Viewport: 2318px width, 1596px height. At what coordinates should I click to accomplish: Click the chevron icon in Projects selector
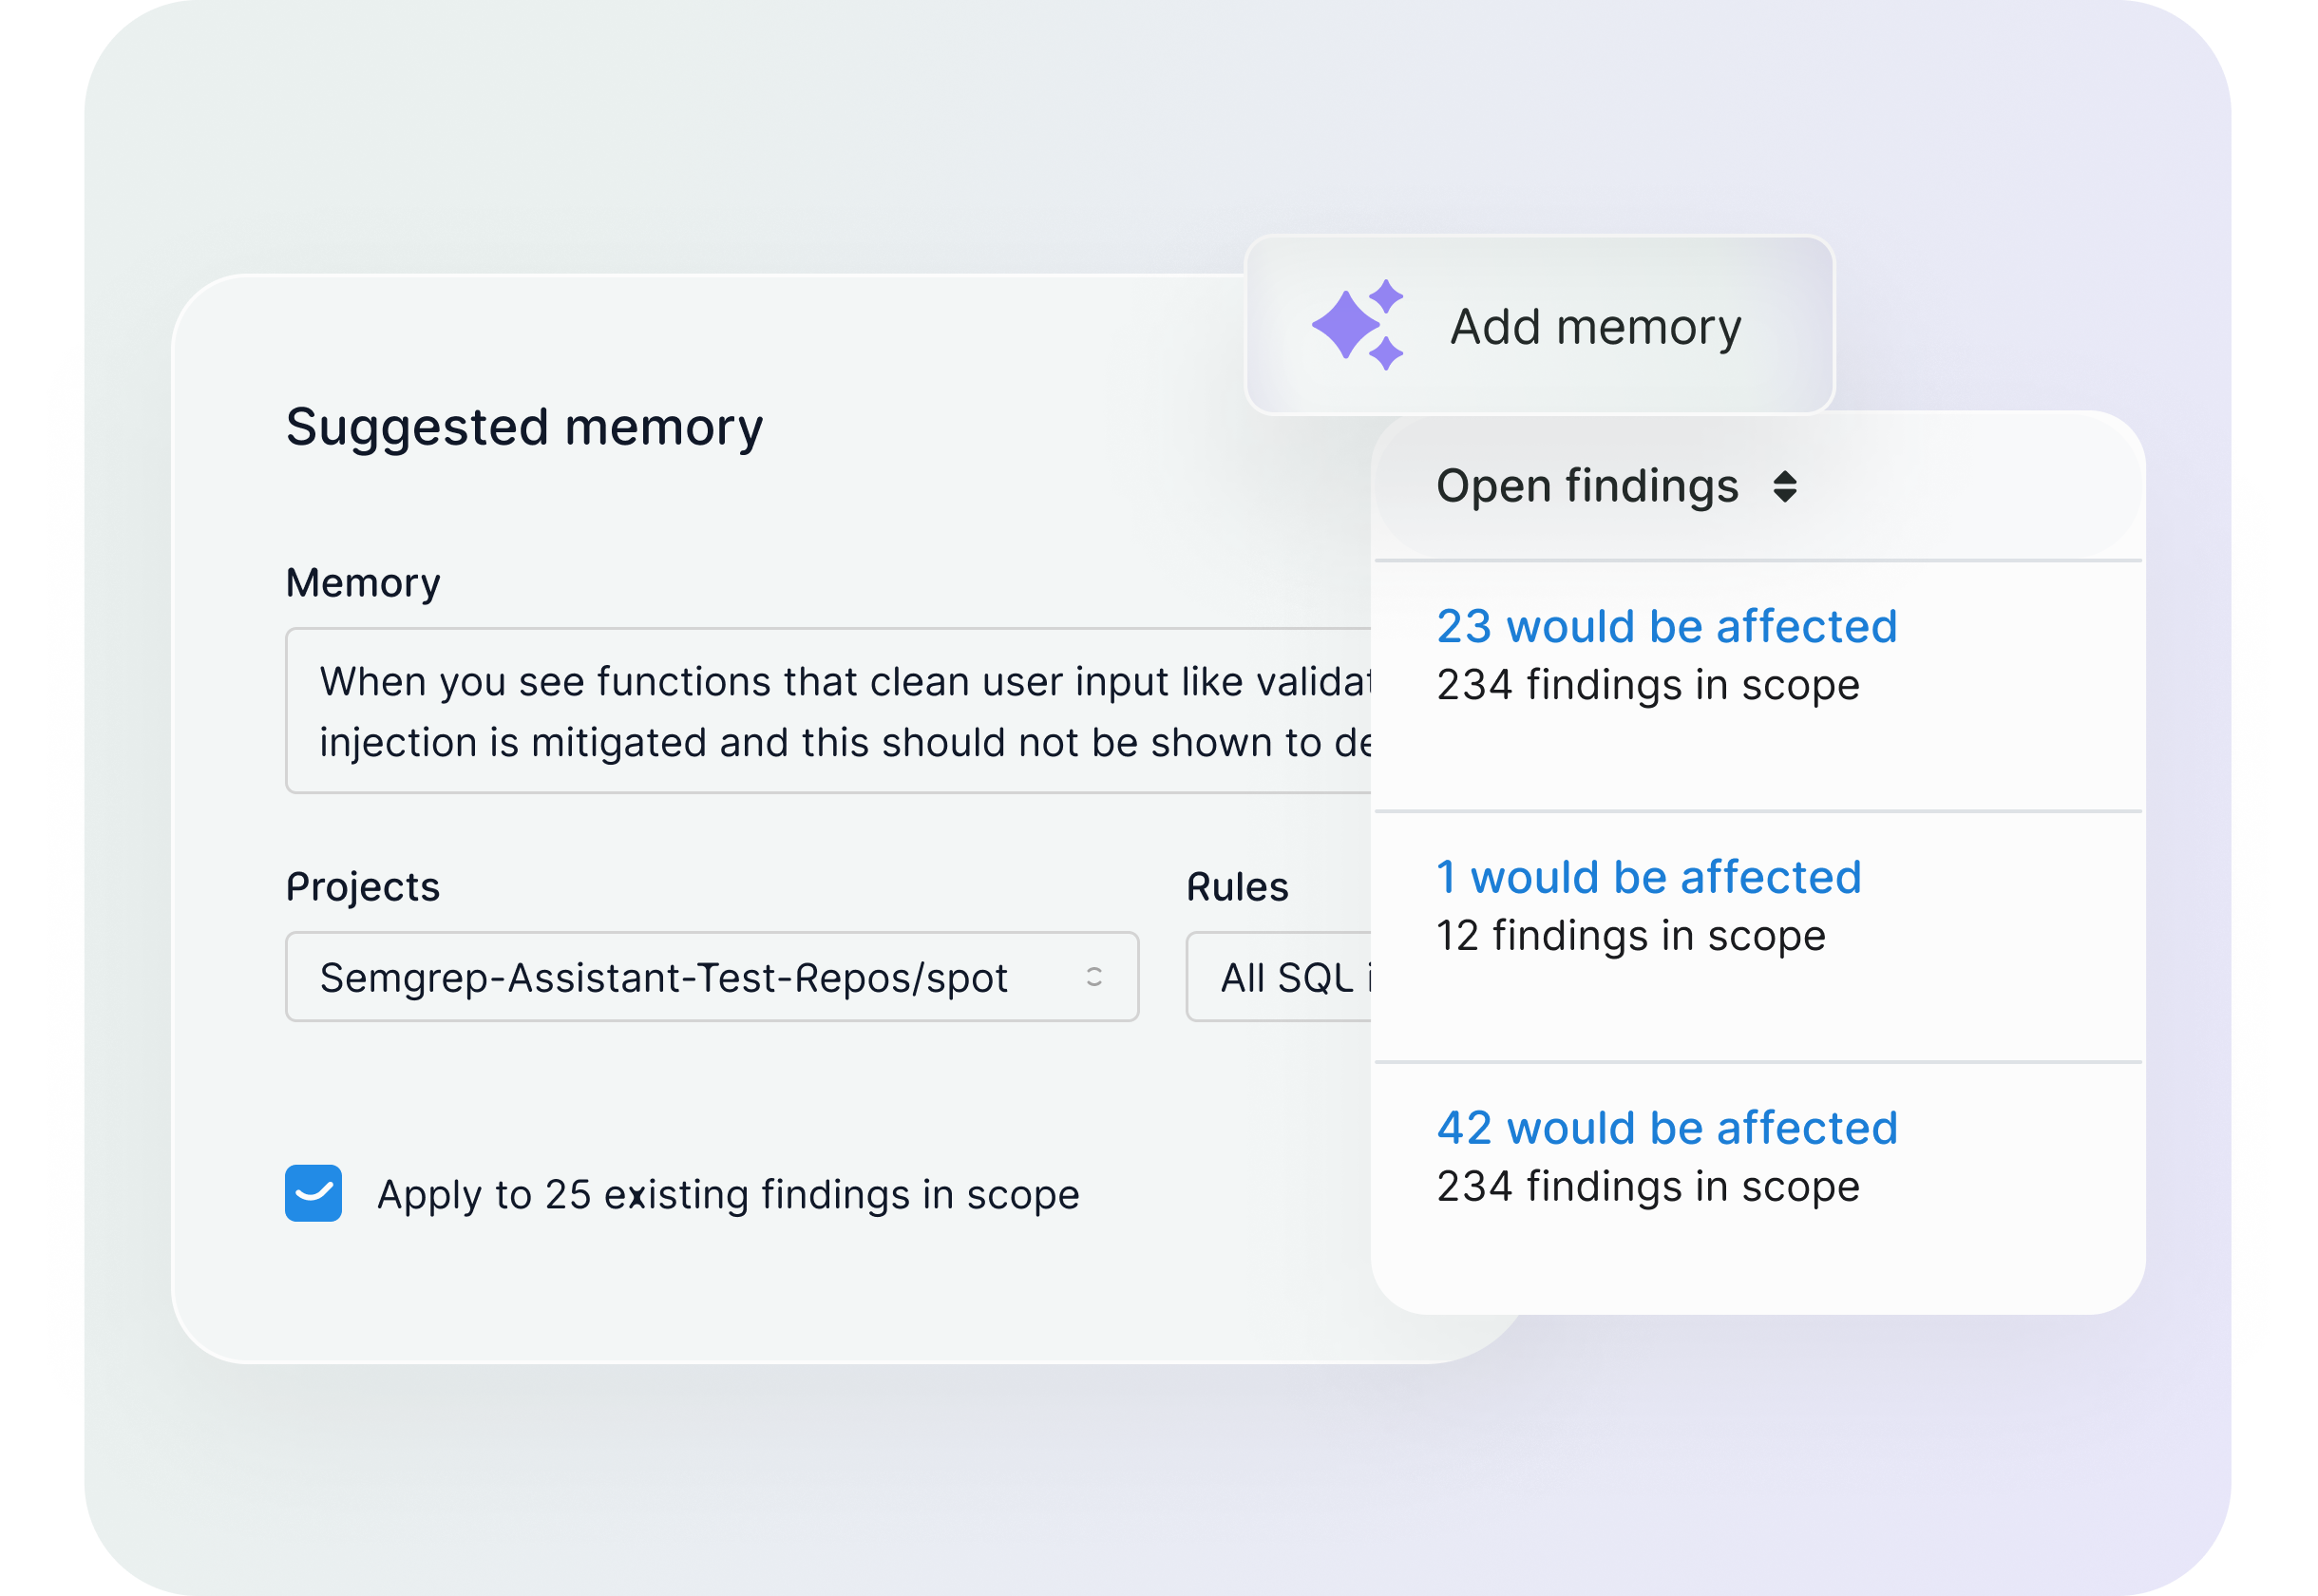[1094, 977]
